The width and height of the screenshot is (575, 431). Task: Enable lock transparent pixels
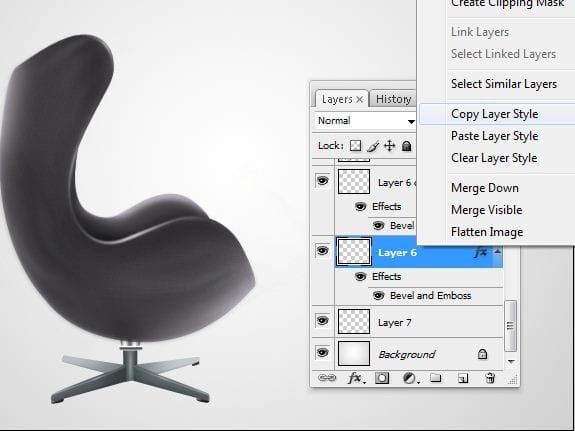click(x=355, y=146)
